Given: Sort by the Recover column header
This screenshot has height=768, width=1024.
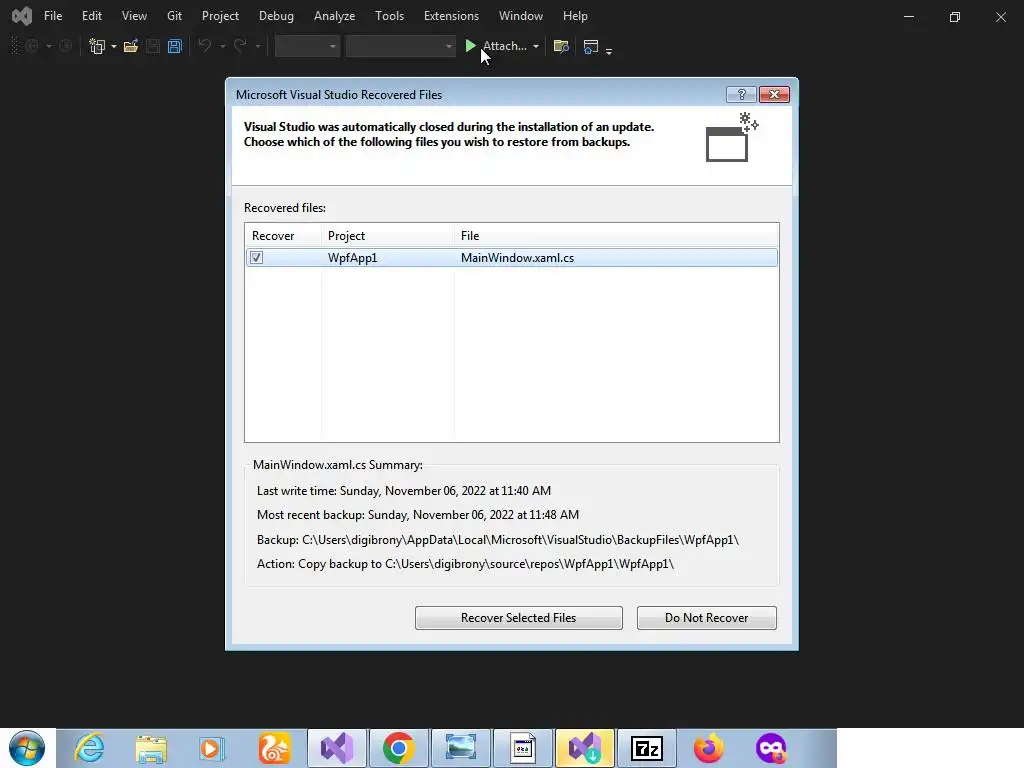Looking at the screenshot, I should [x=283, y=236].
